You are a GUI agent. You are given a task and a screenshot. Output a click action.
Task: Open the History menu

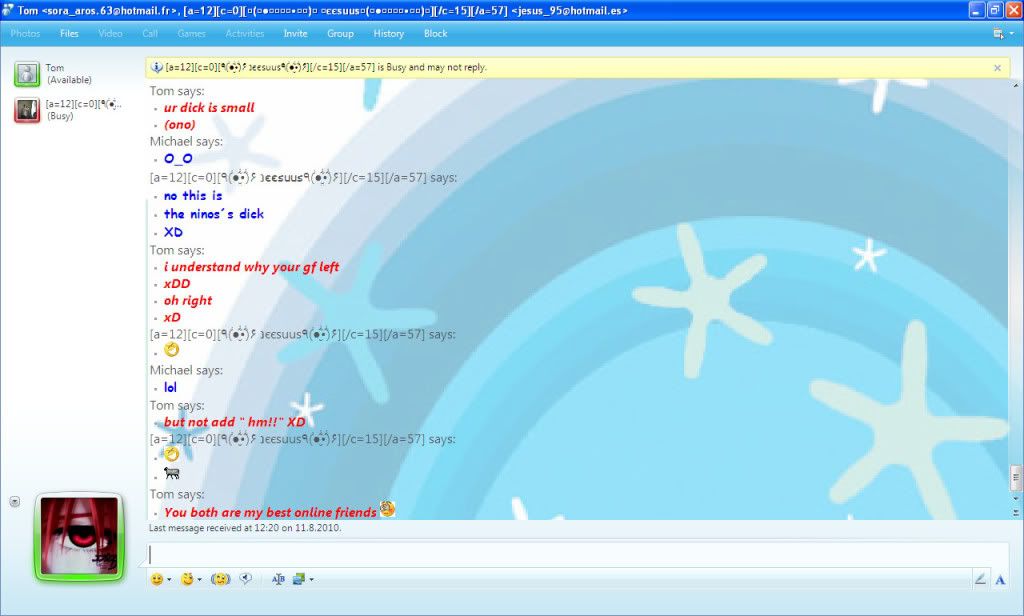(388, 33)
